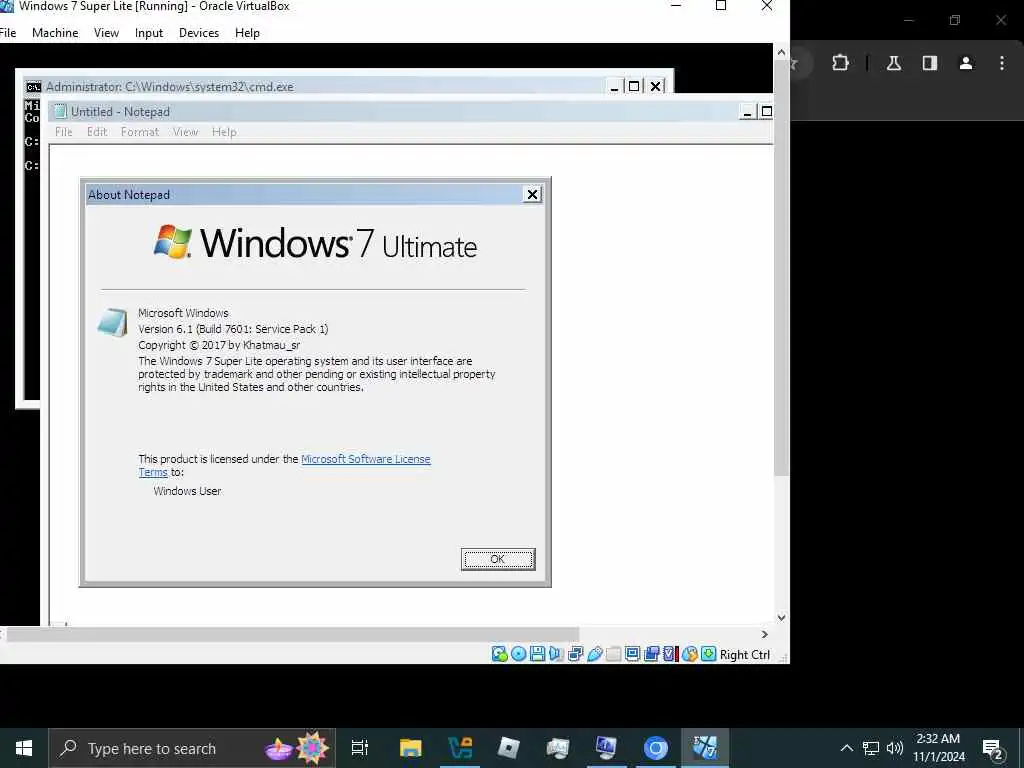Open the display settings monitor icon
Viewport: 1024px width, 768px height.
click(x=632, y=654)
